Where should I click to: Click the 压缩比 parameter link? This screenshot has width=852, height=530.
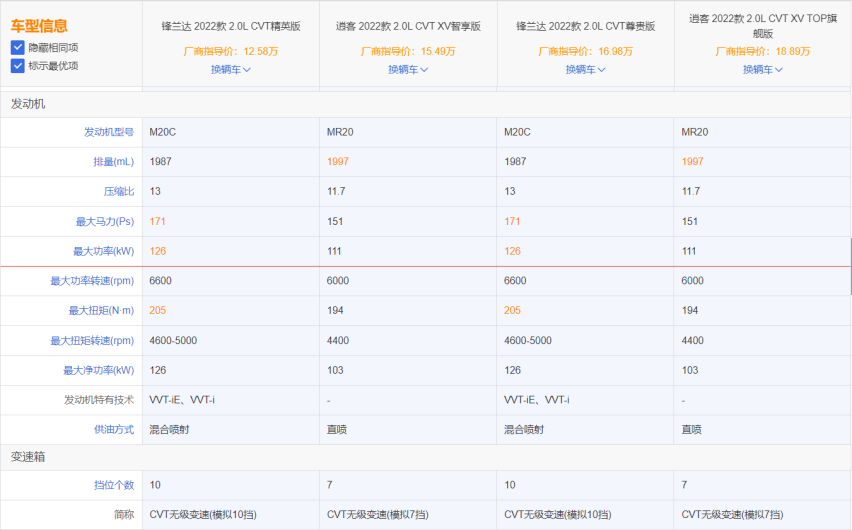click(119, 191)
